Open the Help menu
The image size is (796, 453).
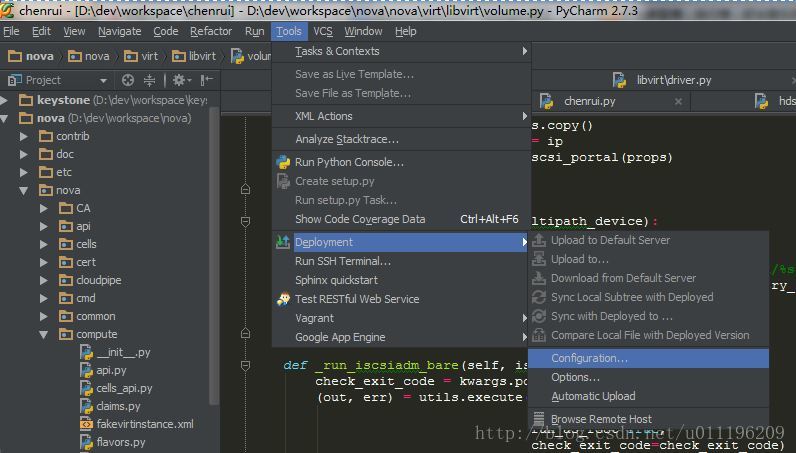point(406,31)
